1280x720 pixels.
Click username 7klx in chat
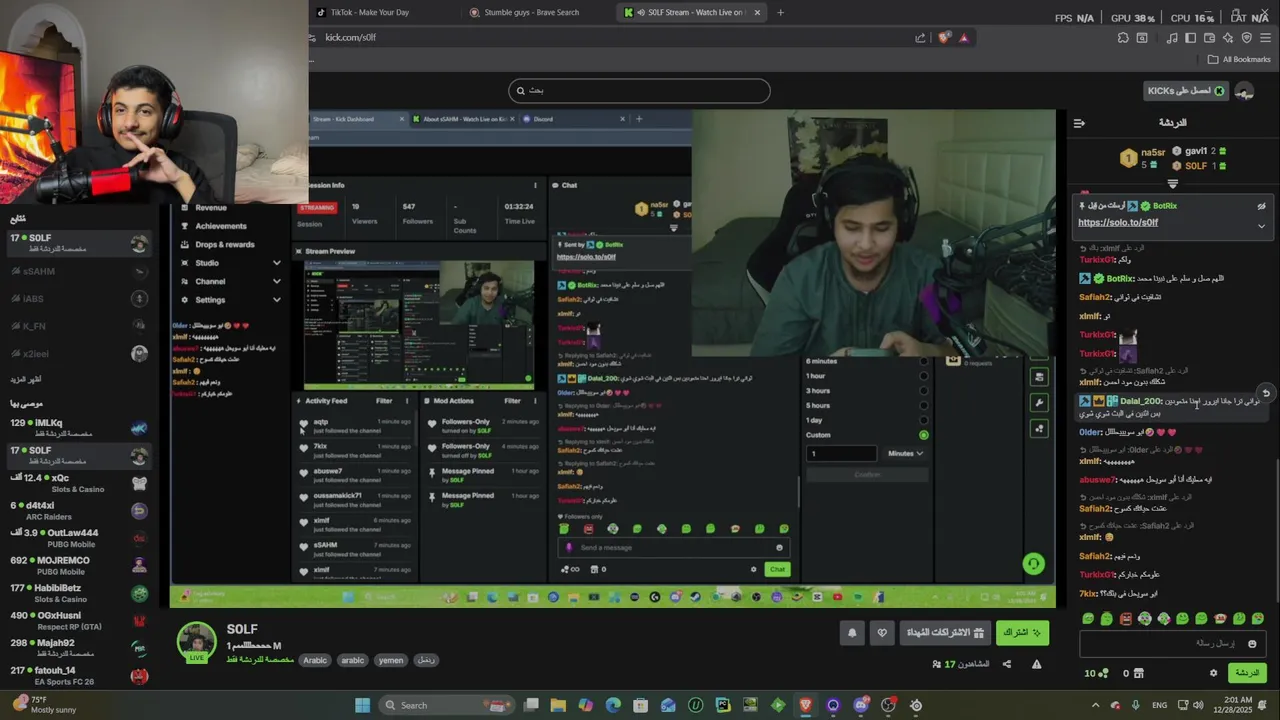1089,594
